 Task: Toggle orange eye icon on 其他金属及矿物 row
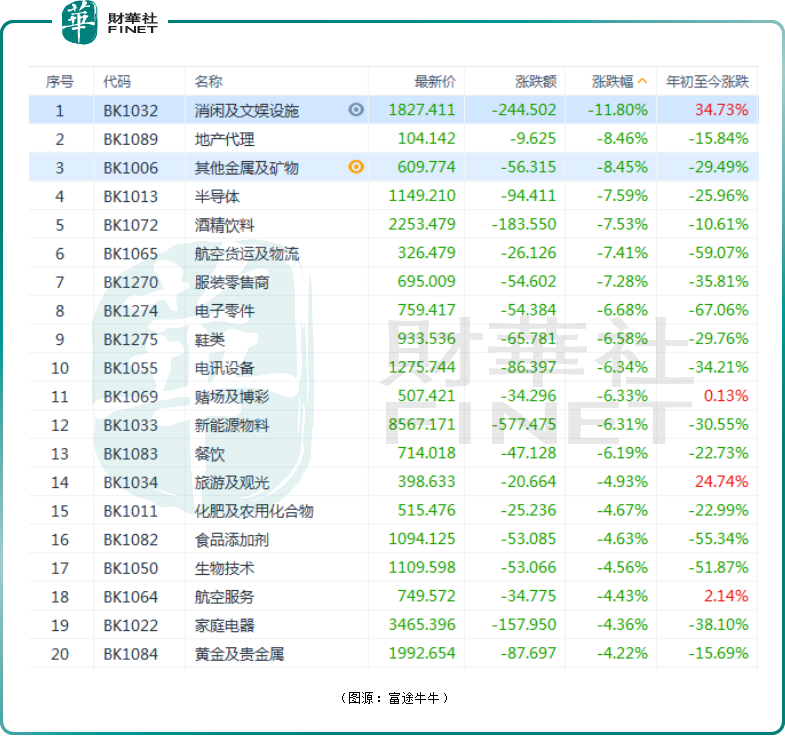356,167
